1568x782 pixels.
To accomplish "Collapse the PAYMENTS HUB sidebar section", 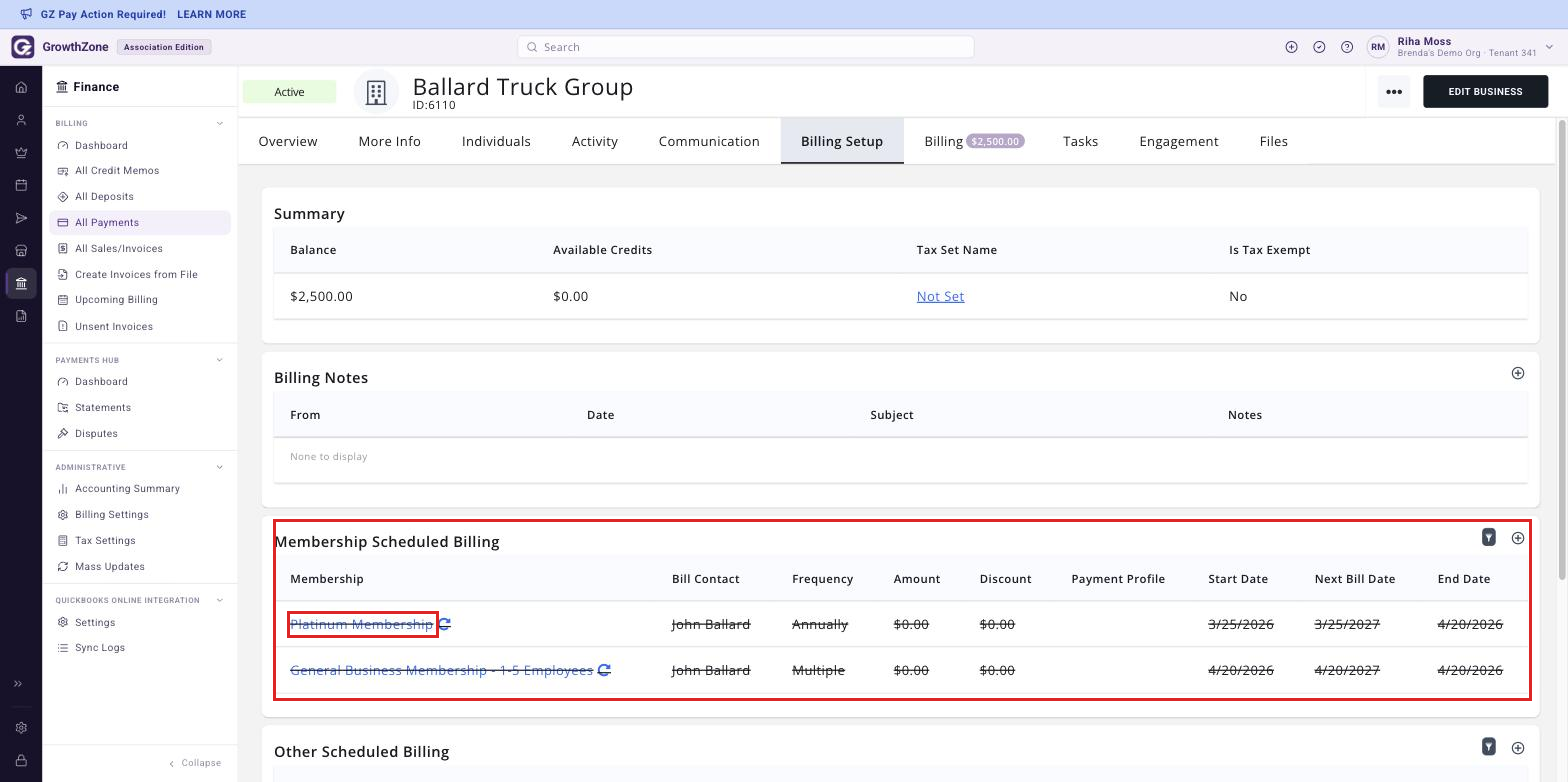I will (220, 360).
